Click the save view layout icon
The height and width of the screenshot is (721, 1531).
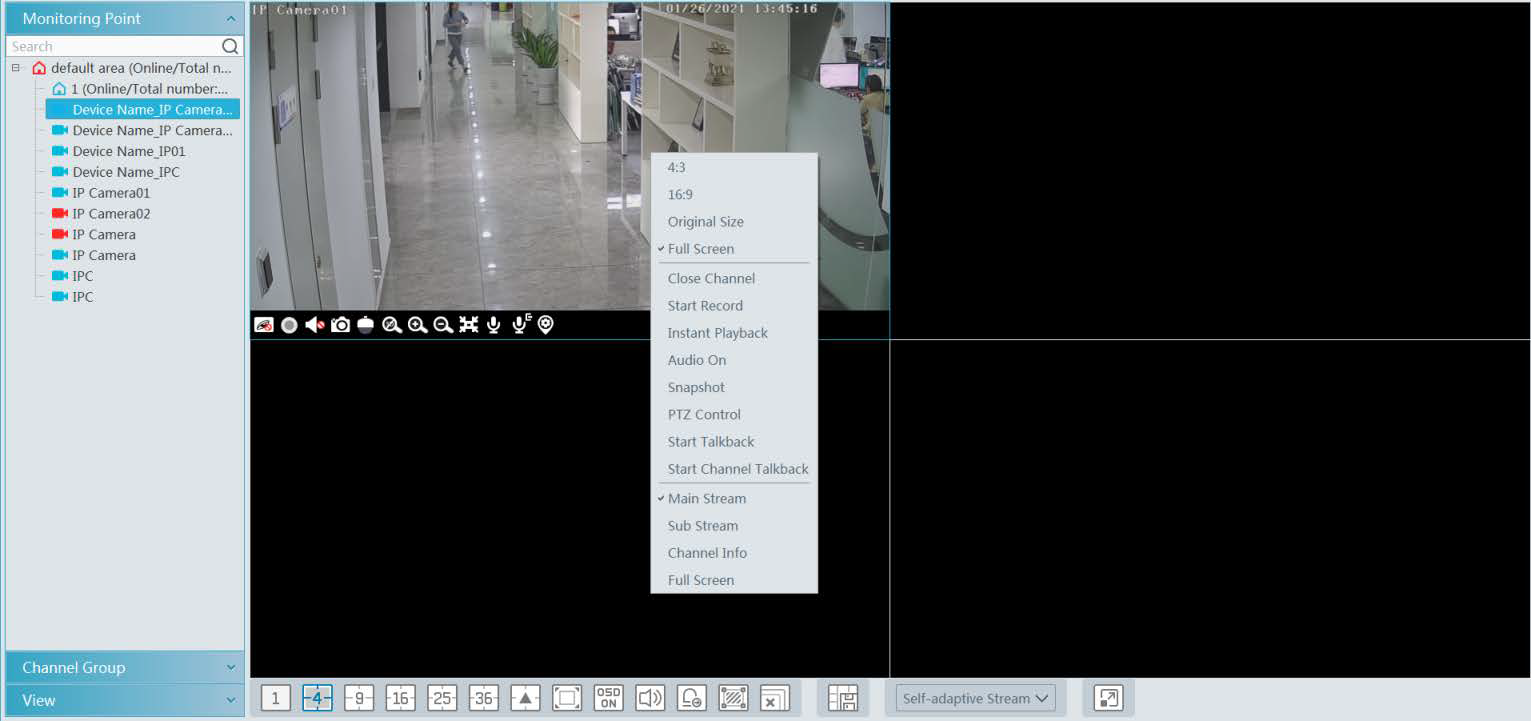[843, 698]
